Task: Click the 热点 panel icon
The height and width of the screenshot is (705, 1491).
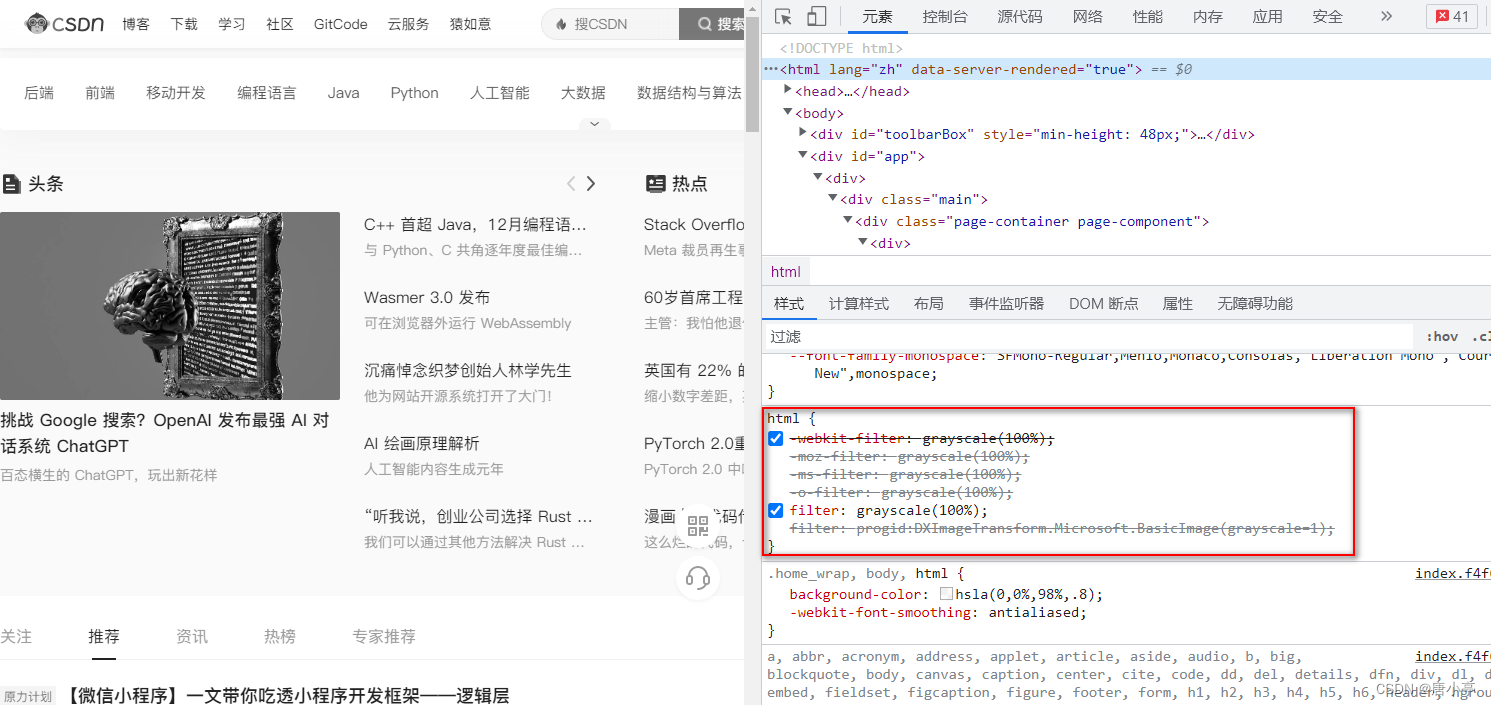Action: tap(655, 183)
